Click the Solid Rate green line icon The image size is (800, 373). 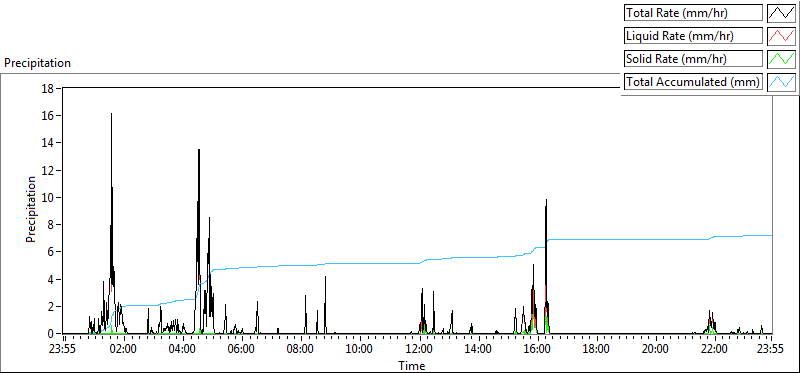[781, 59]
